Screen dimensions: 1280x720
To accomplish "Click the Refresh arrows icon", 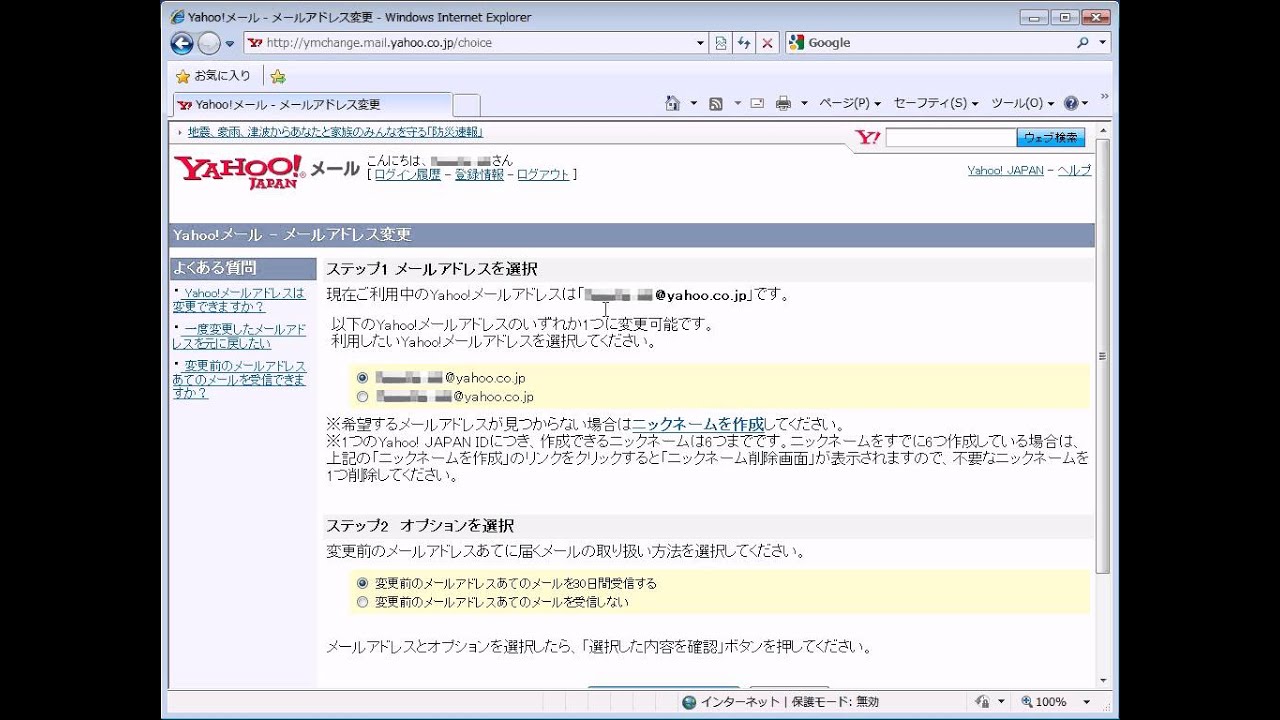I will click(744, 43).
